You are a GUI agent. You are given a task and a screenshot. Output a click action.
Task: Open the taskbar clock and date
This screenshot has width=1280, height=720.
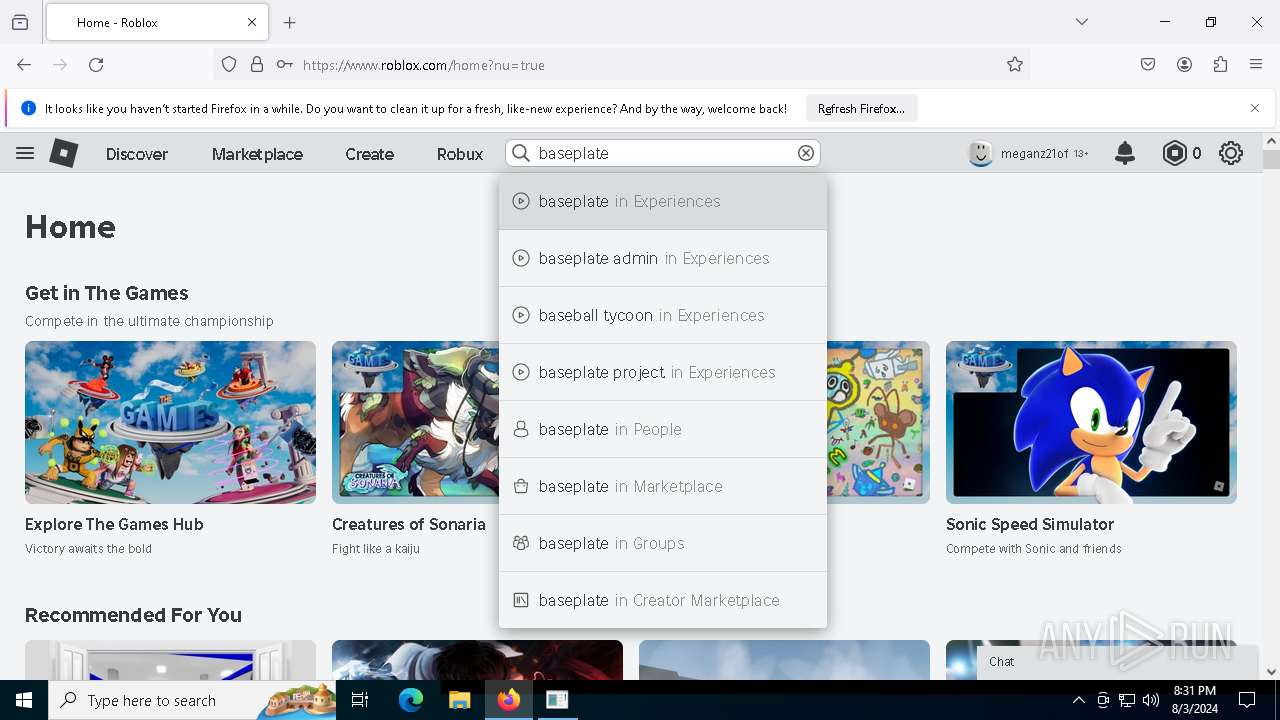[x=1194, y=700]
